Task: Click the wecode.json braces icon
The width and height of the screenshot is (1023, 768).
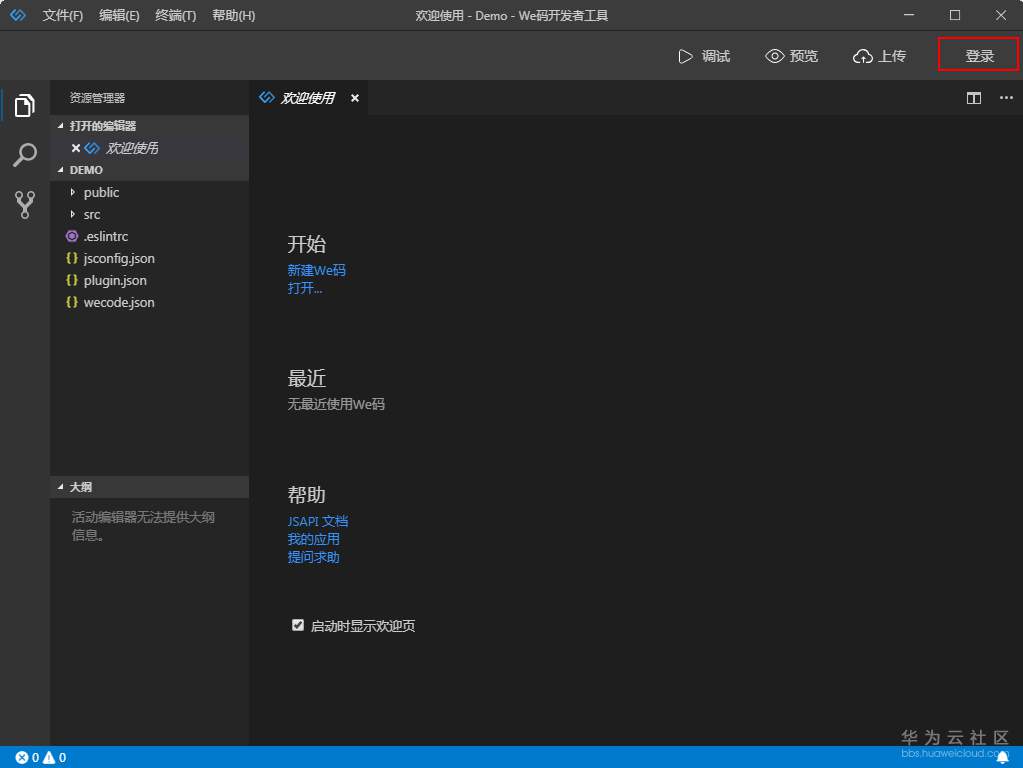Action: 72,302
